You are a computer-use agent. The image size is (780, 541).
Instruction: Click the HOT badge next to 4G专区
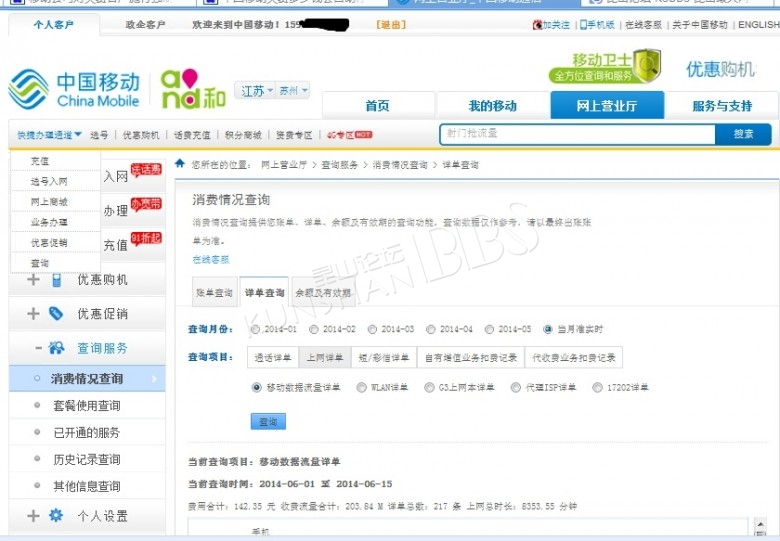pyautogui.click(x=363, y=135)
